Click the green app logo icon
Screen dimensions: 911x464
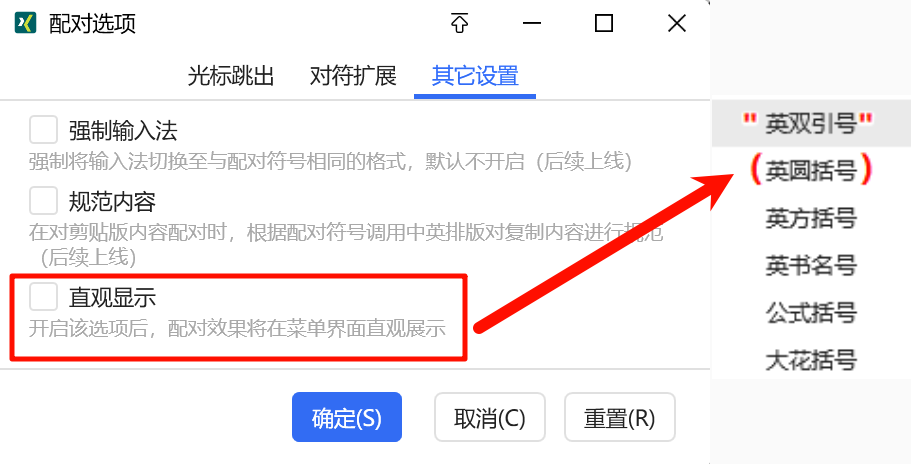coord(25,23)
